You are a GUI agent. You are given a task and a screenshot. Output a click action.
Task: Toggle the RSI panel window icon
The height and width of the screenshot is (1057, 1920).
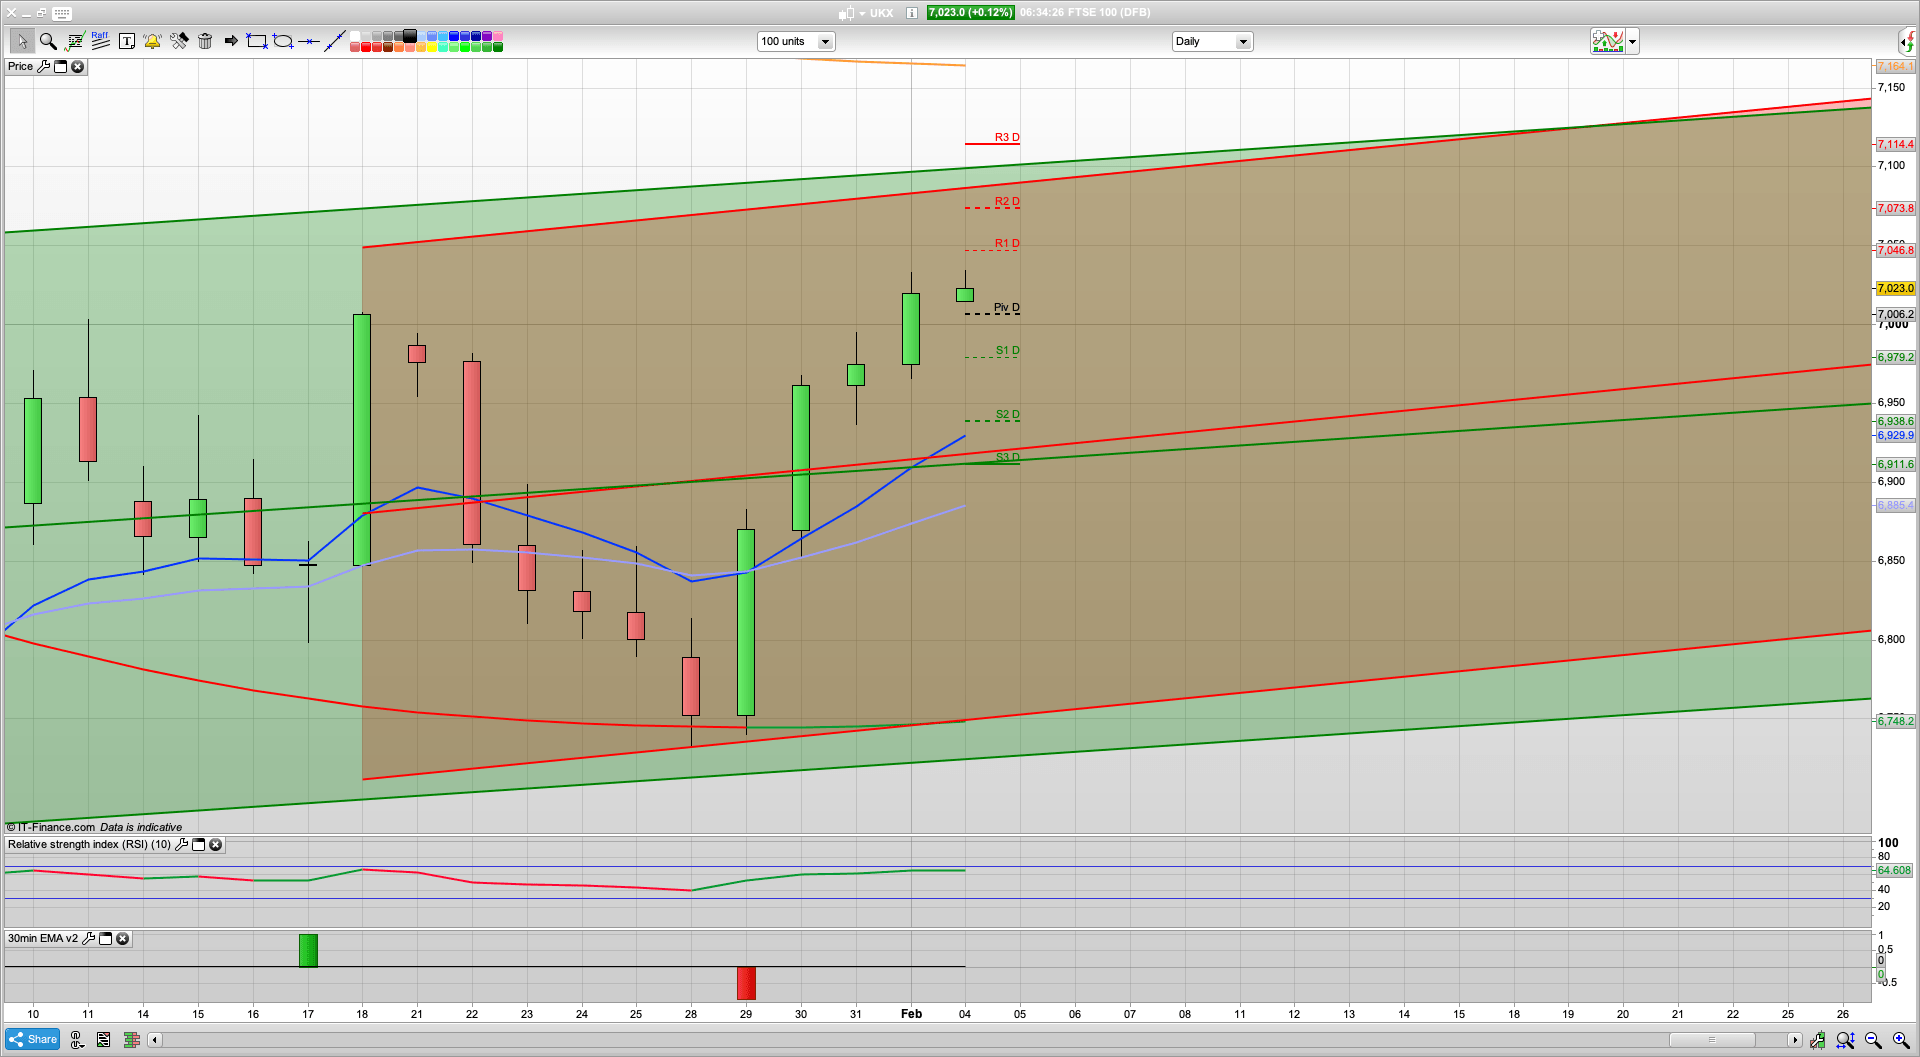(198, 845)
